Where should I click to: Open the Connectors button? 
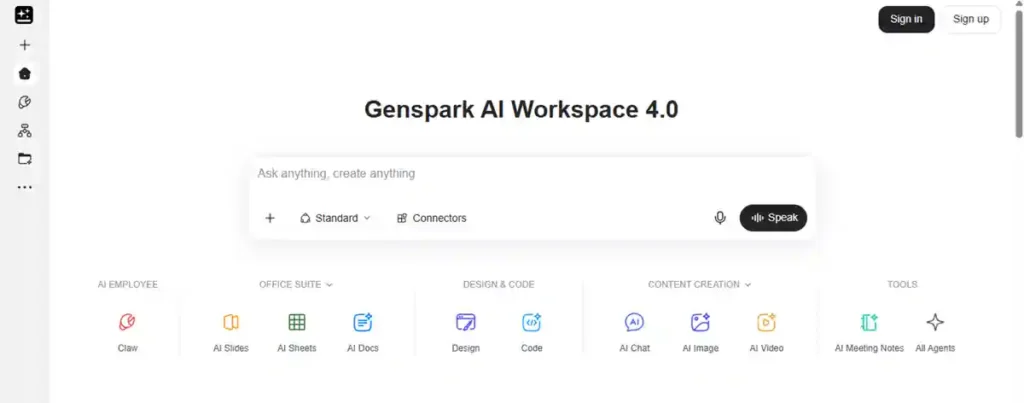coord(431,218)
